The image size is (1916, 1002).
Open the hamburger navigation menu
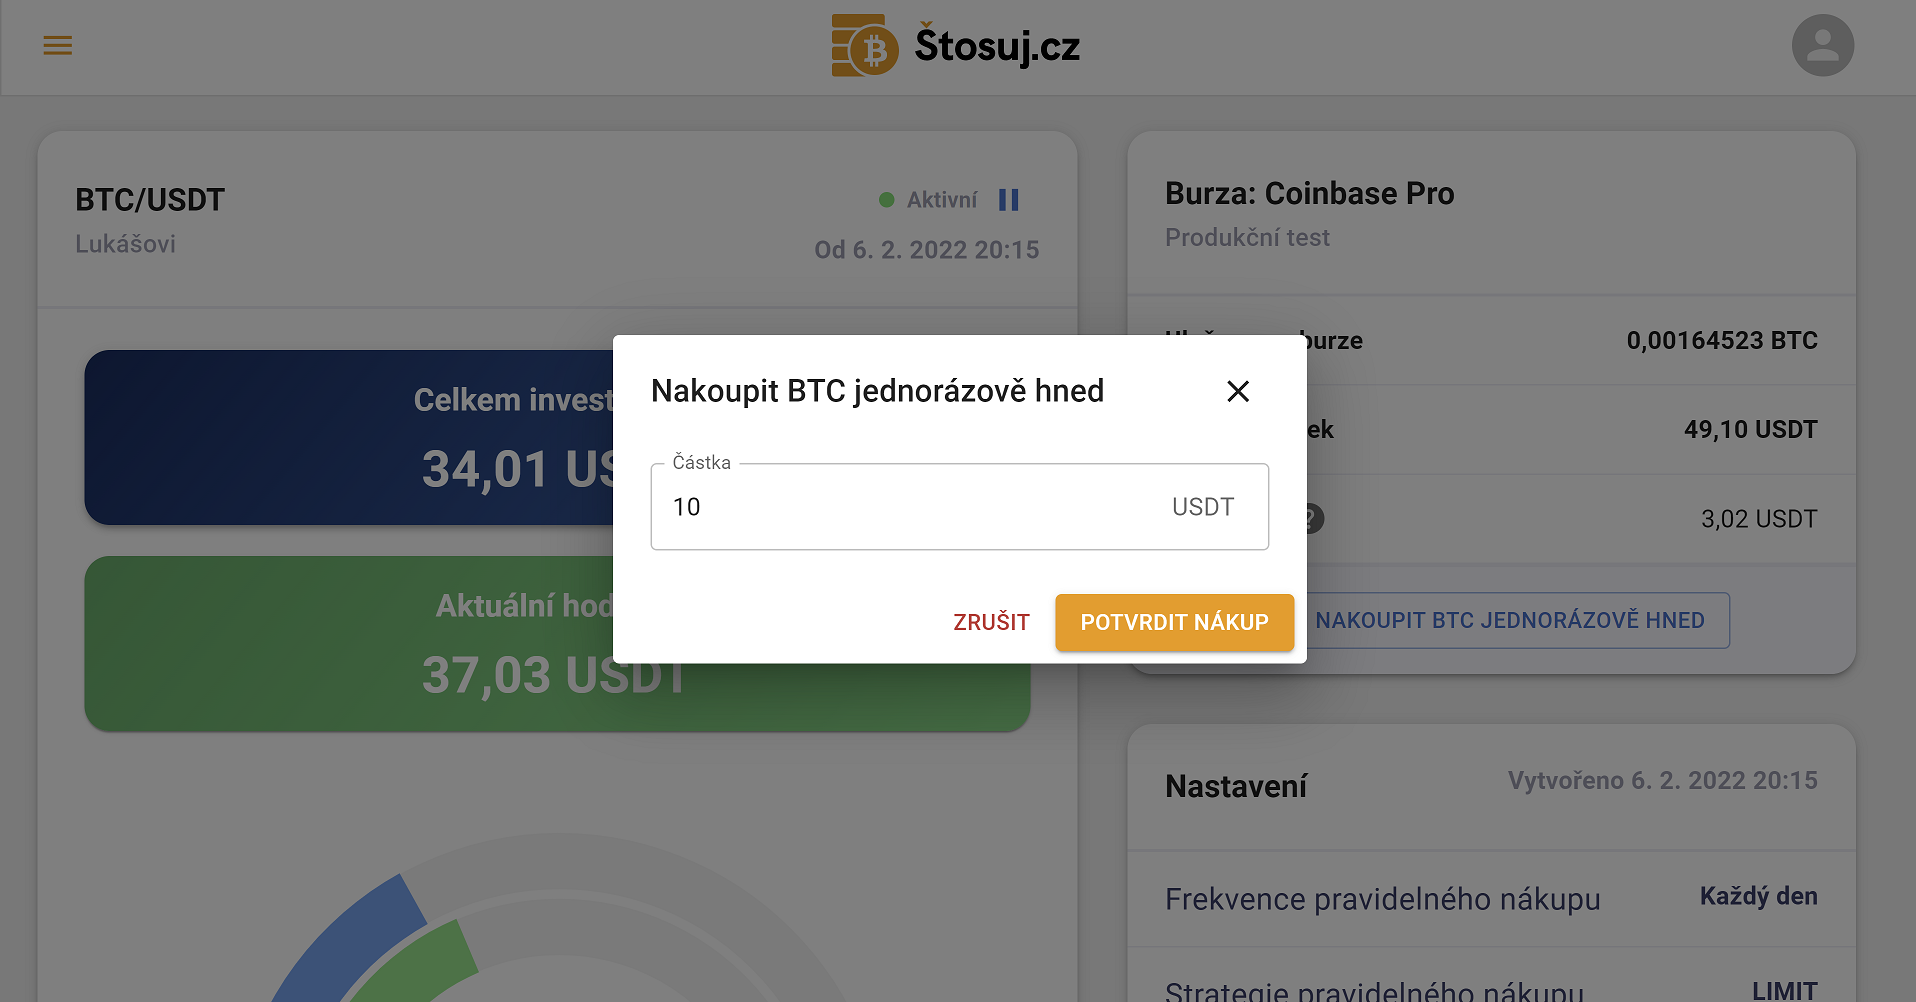pos(58,46)
